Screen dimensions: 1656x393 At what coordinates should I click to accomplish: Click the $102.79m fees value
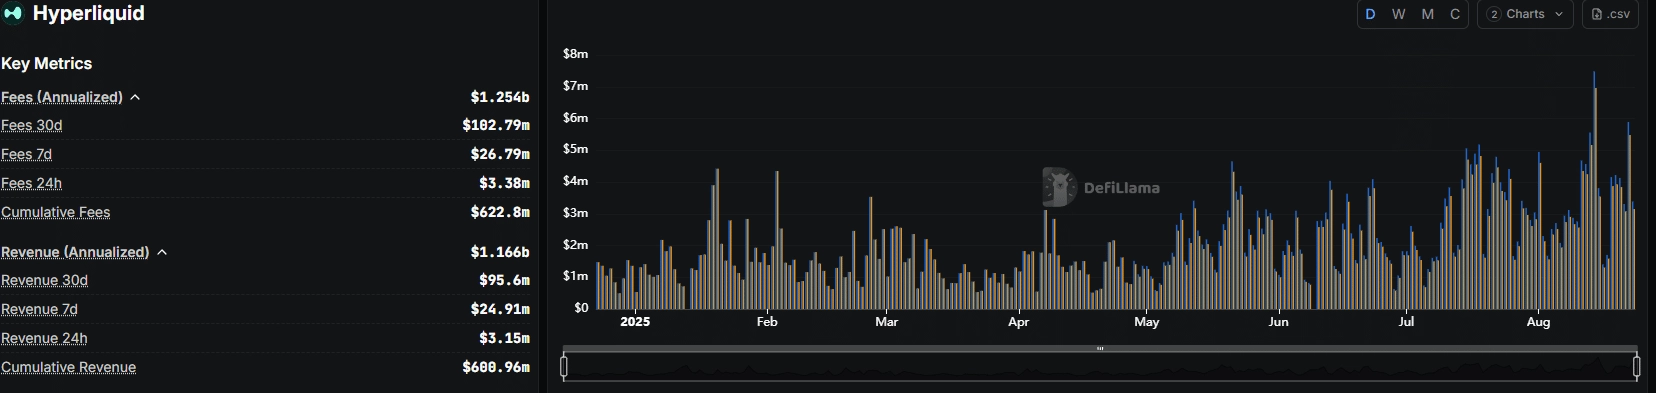496,125
